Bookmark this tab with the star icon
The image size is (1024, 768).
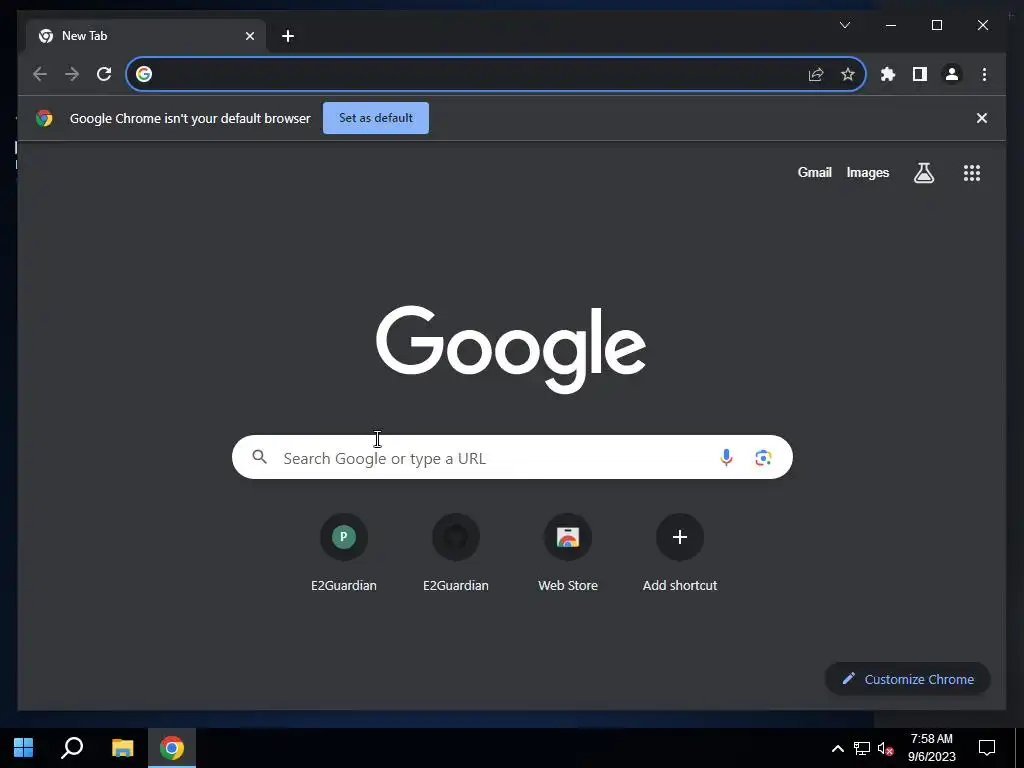[x=848, y=74]
